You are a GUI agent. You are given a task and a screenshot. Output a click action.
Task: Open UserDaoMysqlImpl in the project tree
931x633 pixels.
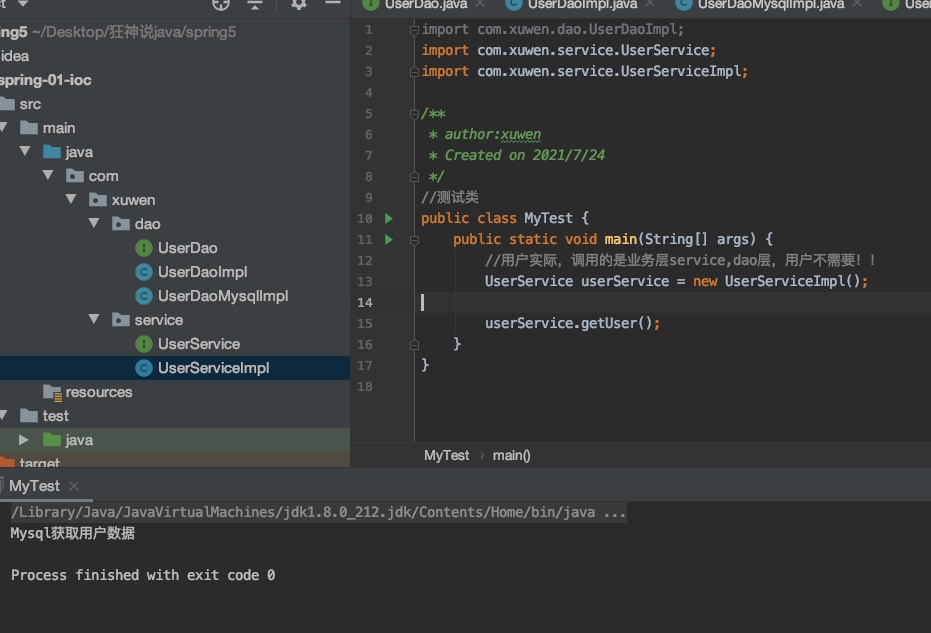(x=222, y=296)
